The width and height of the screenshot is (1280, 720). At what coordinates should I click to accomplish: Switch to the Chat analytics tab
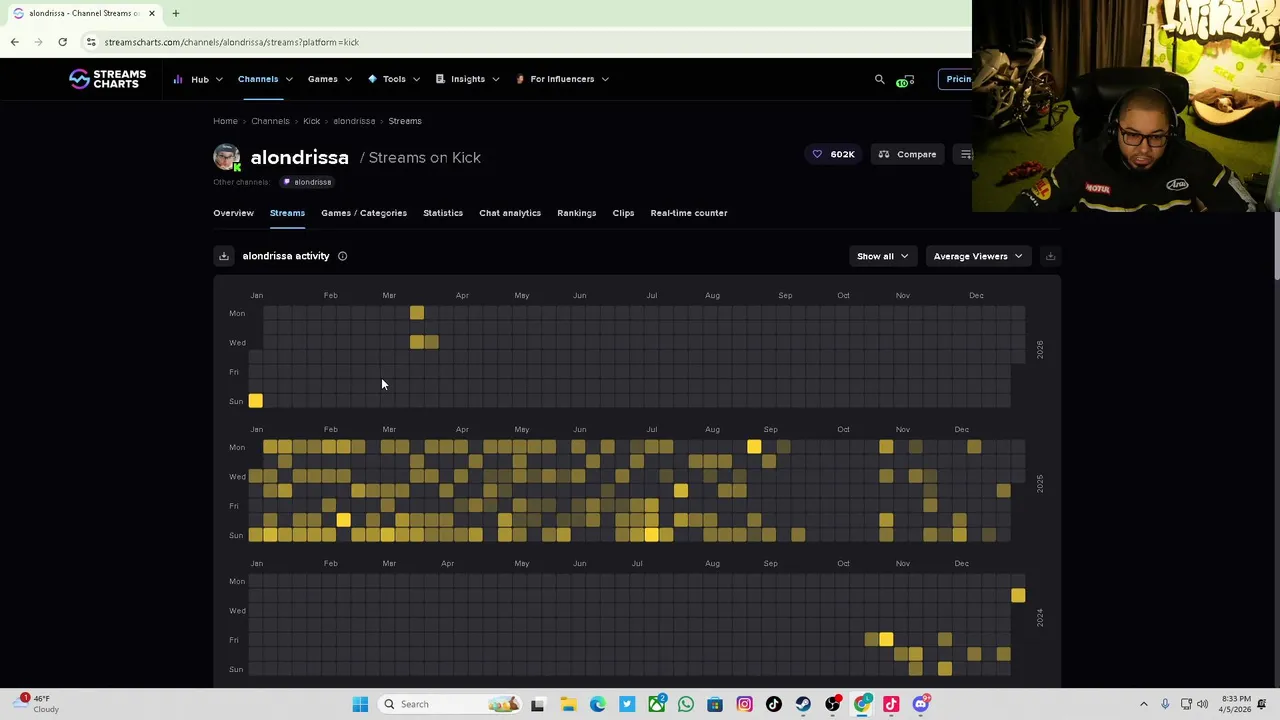coord(510,213)
